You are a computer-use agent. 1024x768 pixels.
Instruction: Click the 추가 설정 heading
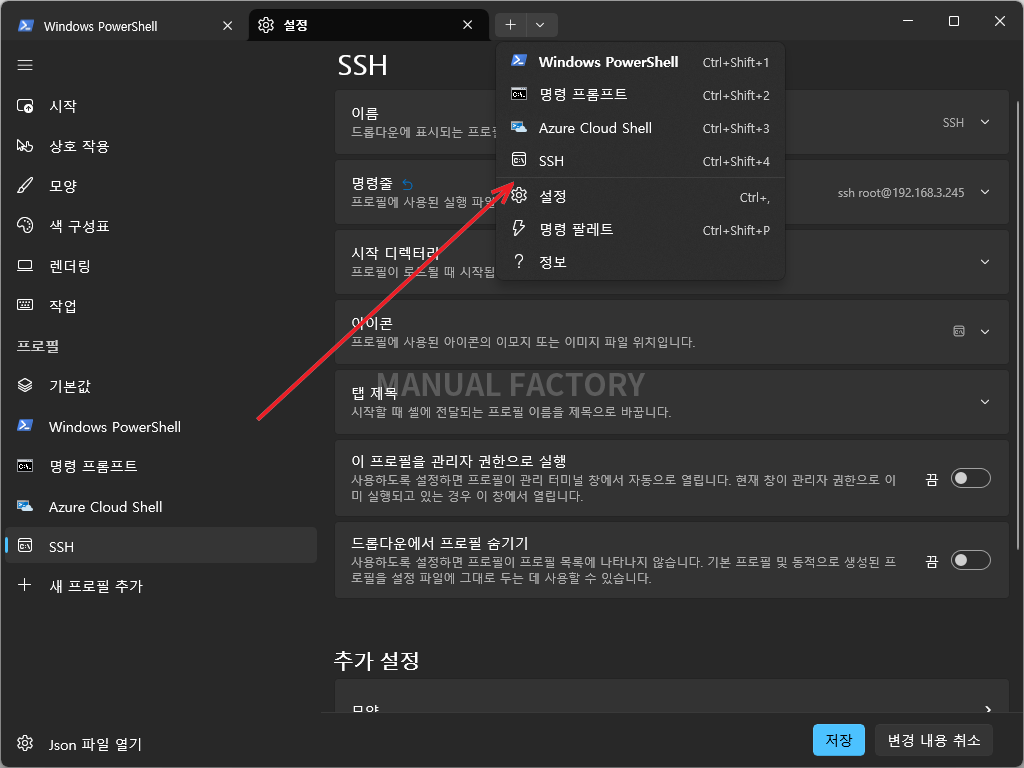[x=377, y=660]
